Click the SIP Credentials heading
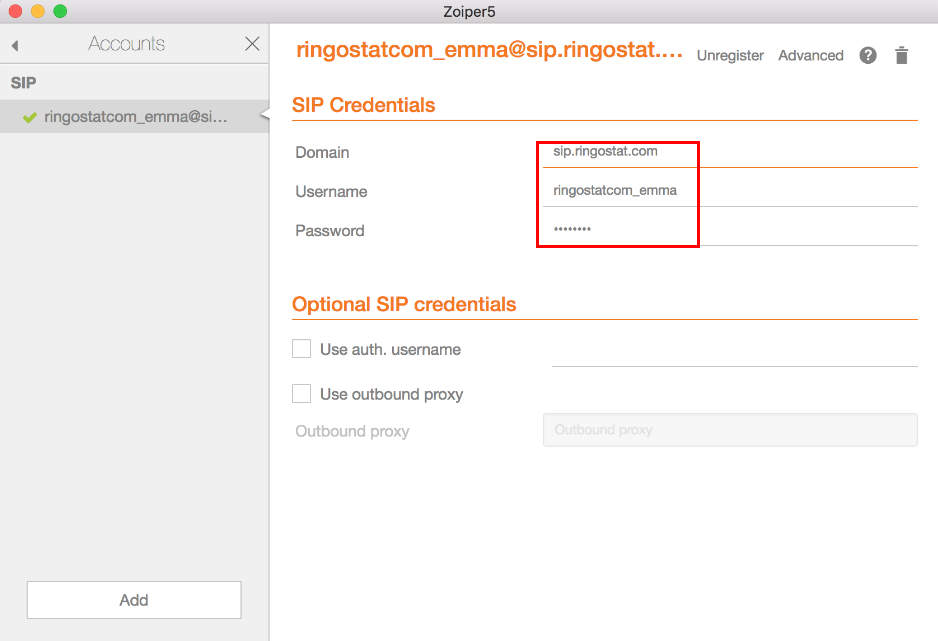This screenshot has height=641, width=938. 363,105
